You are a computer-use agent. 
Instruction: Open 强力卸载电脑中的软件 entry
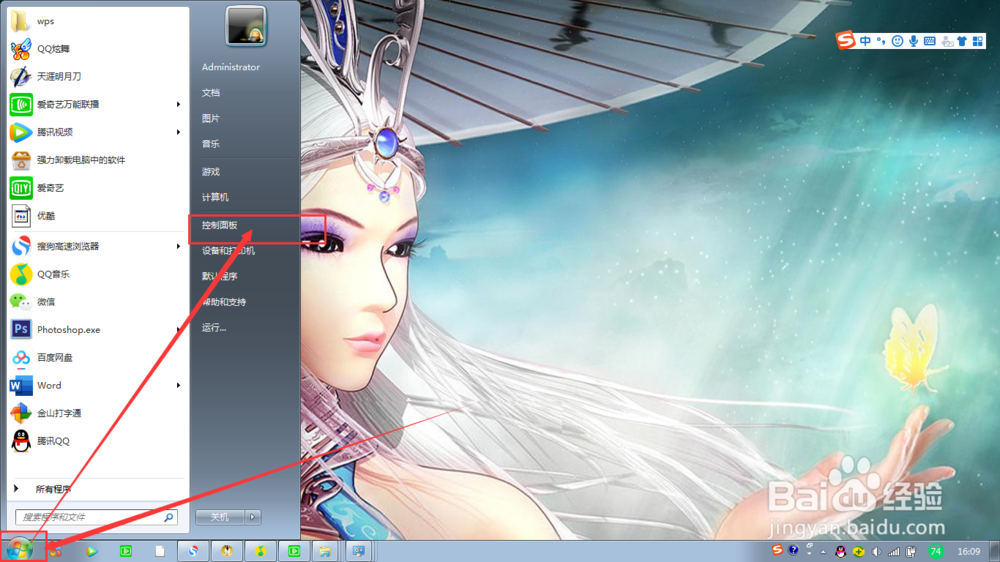(x=97, y=160)
